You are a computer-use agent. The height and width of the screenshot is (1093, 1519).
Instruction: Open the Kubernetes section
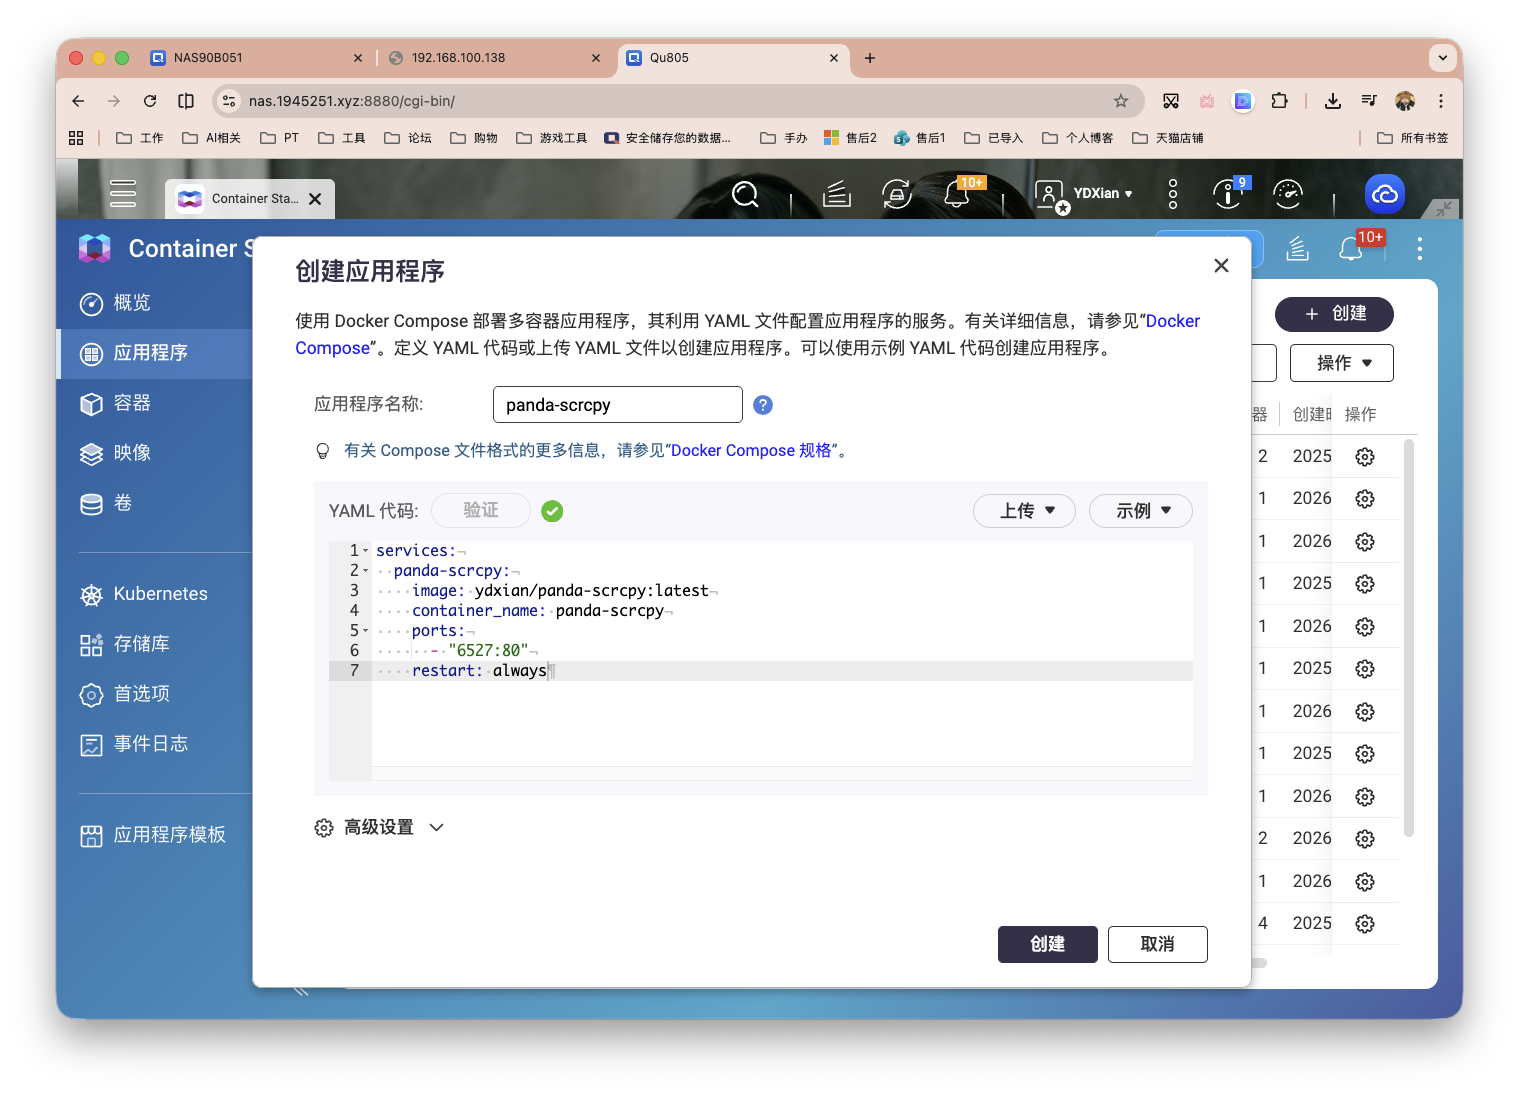click(x=160, y=593)
